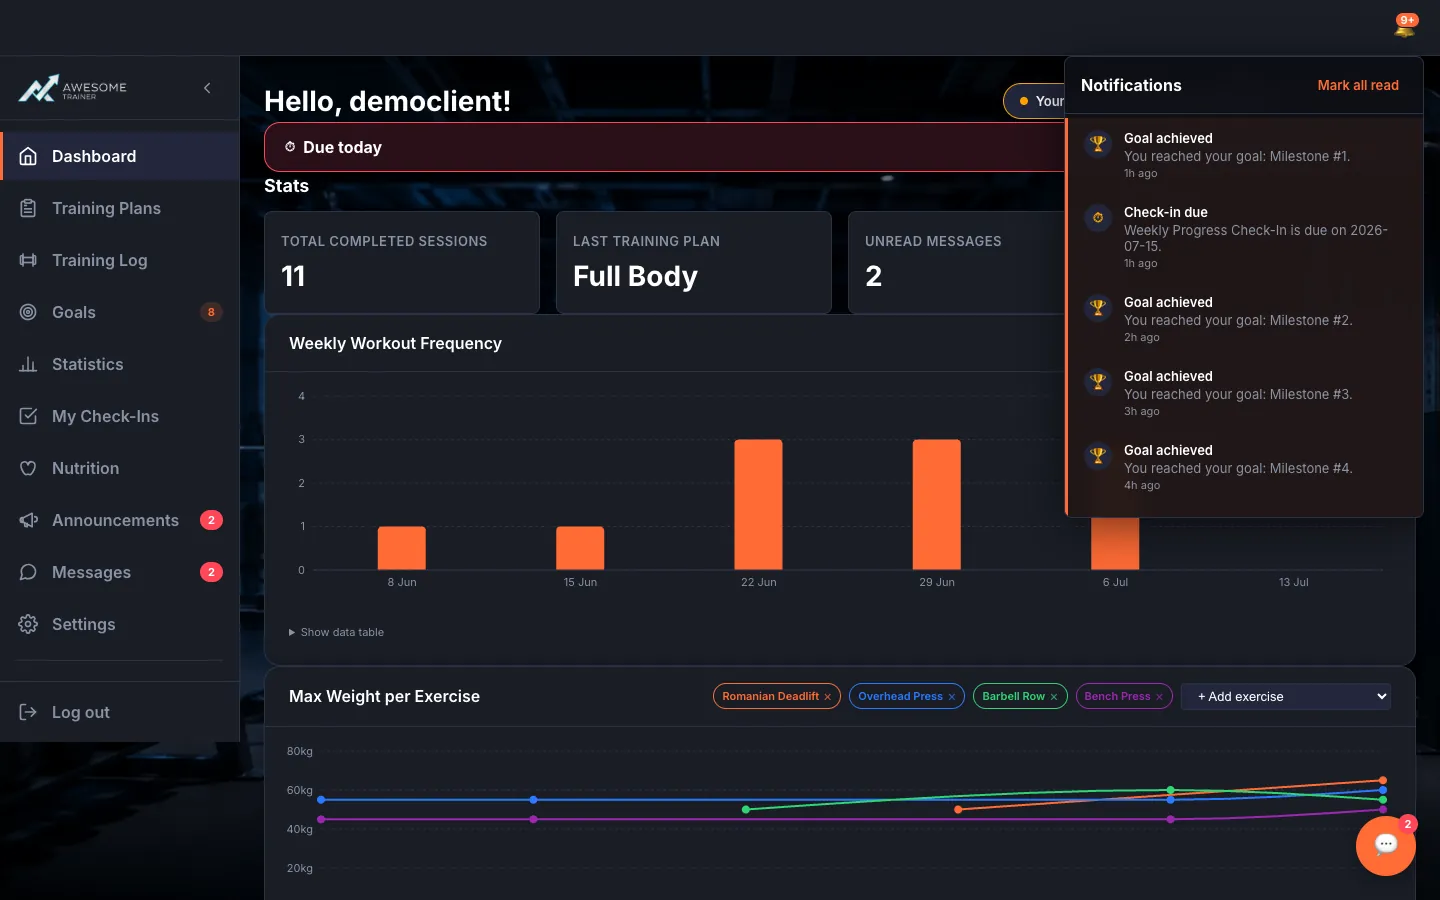Click the Unread Messages stat card

click(x=957, y=262)
